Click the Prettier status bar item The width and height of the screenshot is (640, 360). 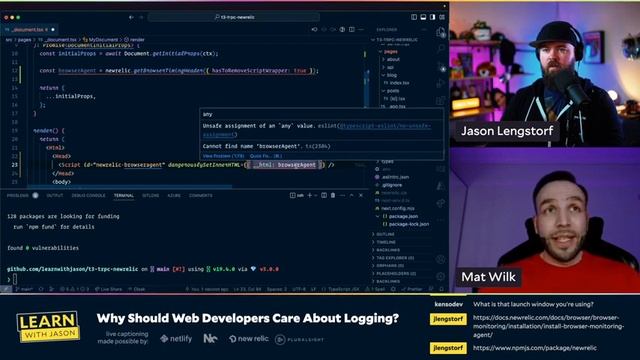pos(411,289)
